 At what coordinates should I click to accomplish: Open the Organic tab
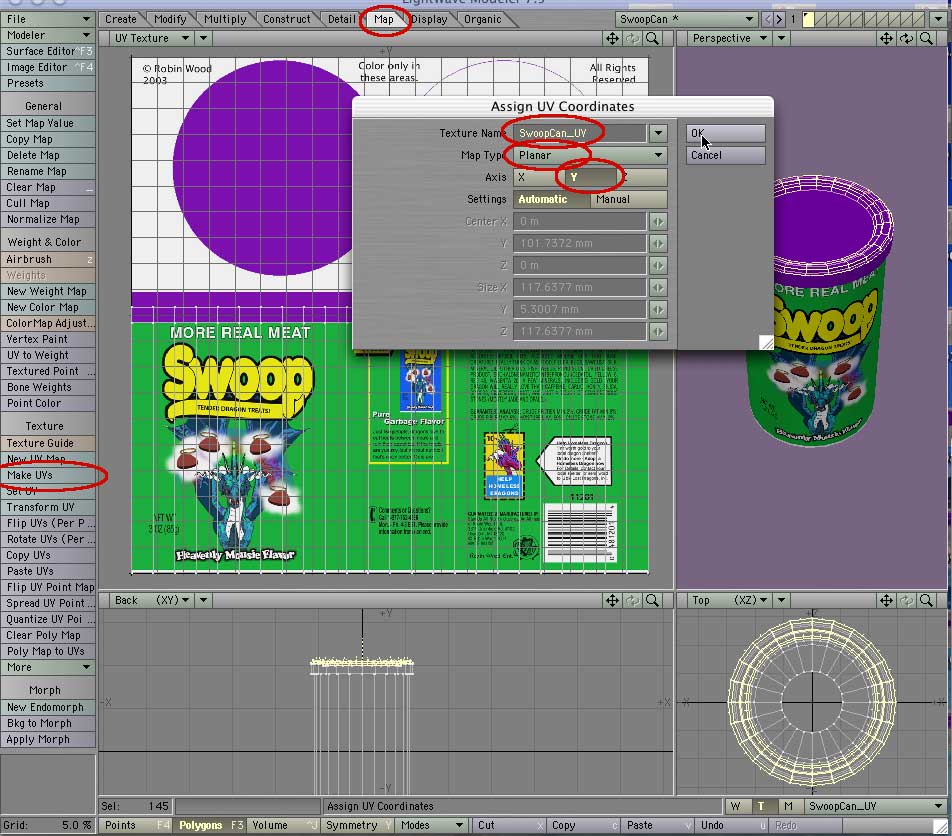(483, 19)
